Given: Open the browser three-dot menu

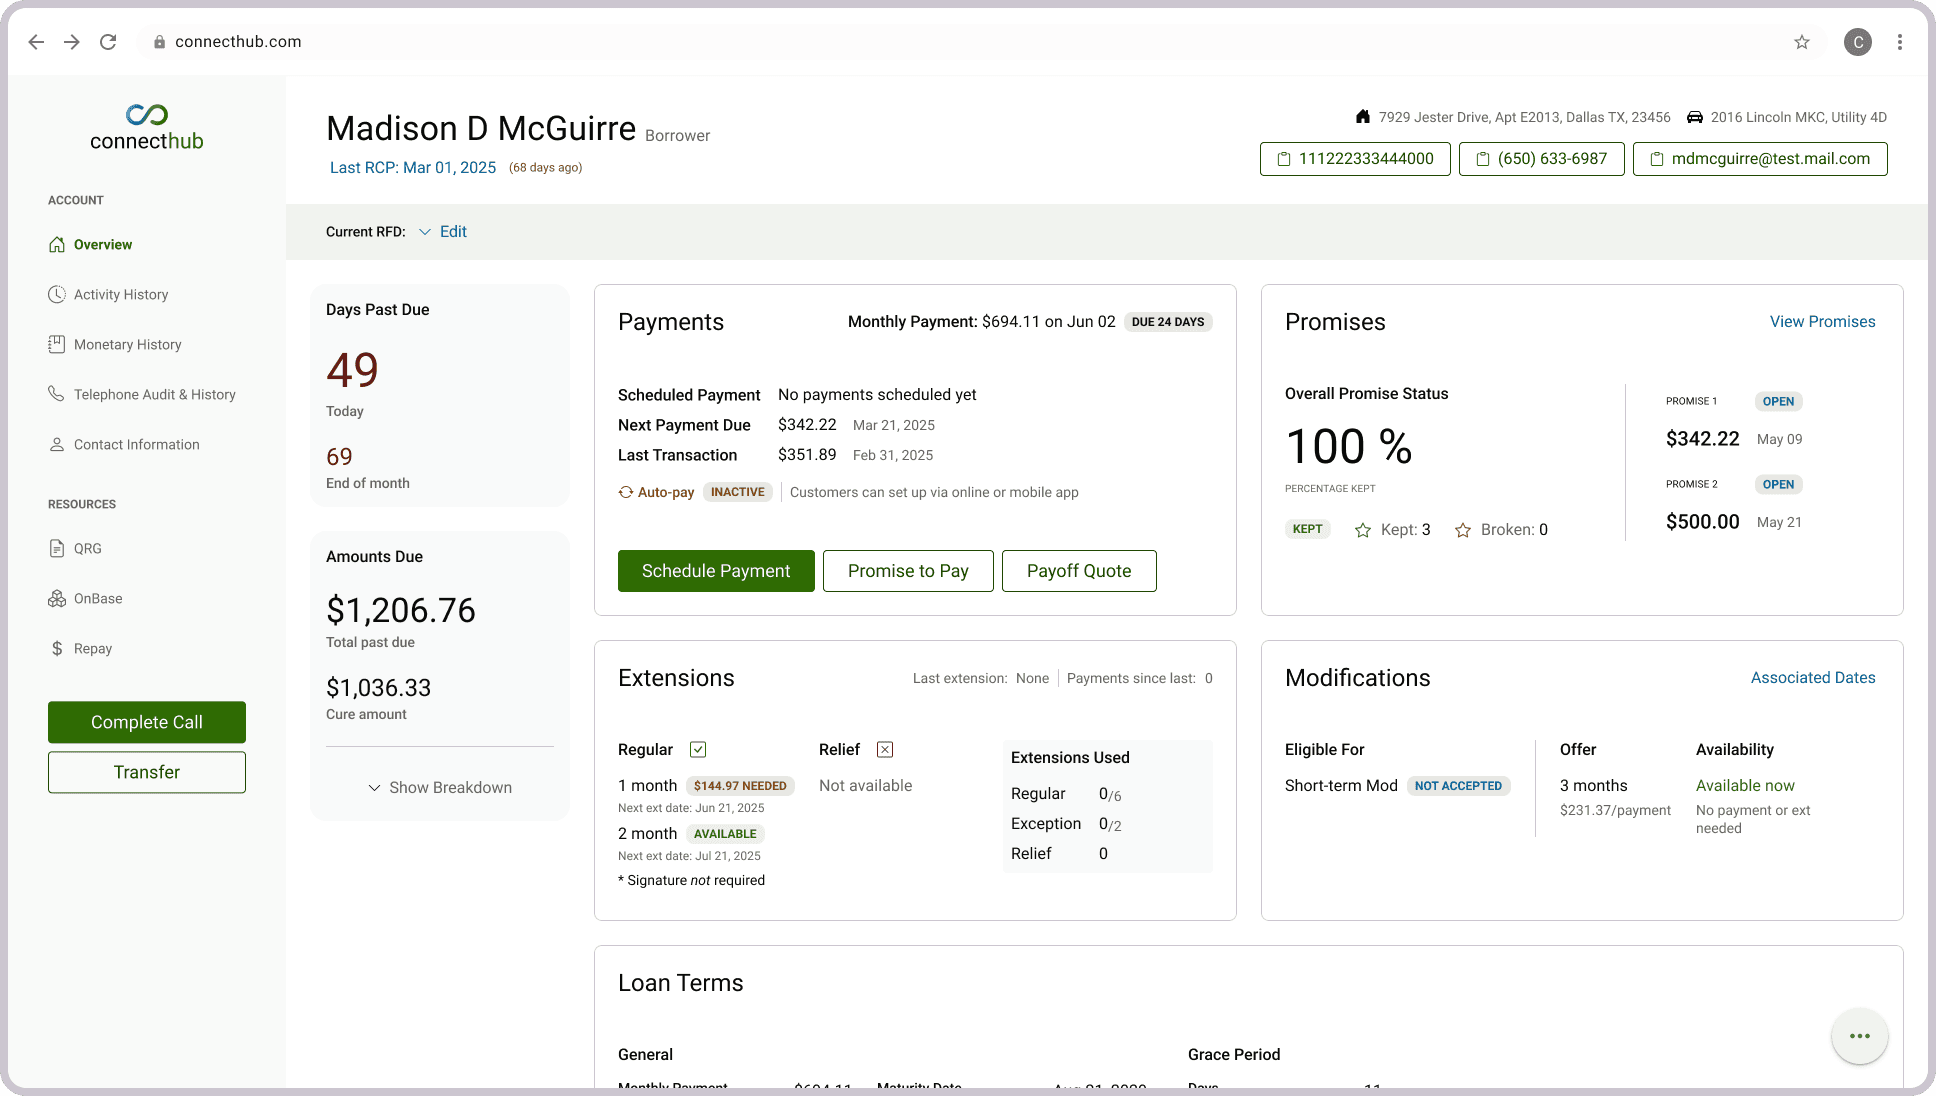Looking at the screenshot, I should pos(1900,42).
